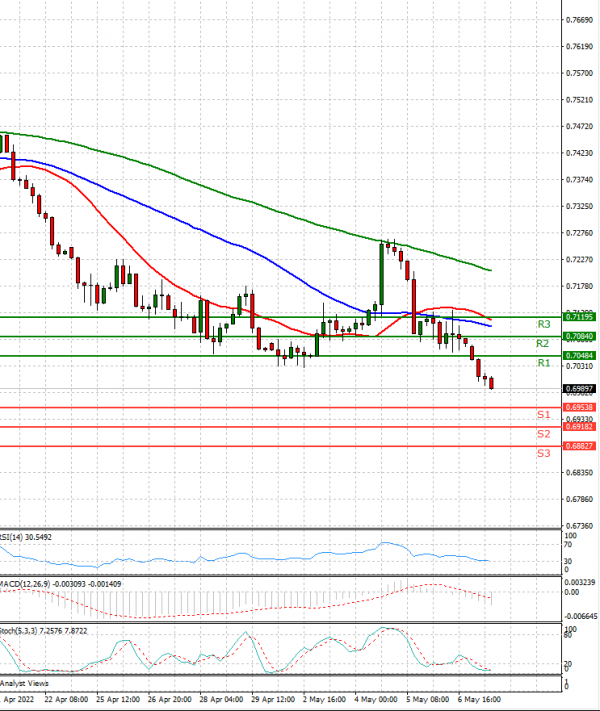Click the RSI(14) 30.5492 indicator label

click(x=25, y=537)
